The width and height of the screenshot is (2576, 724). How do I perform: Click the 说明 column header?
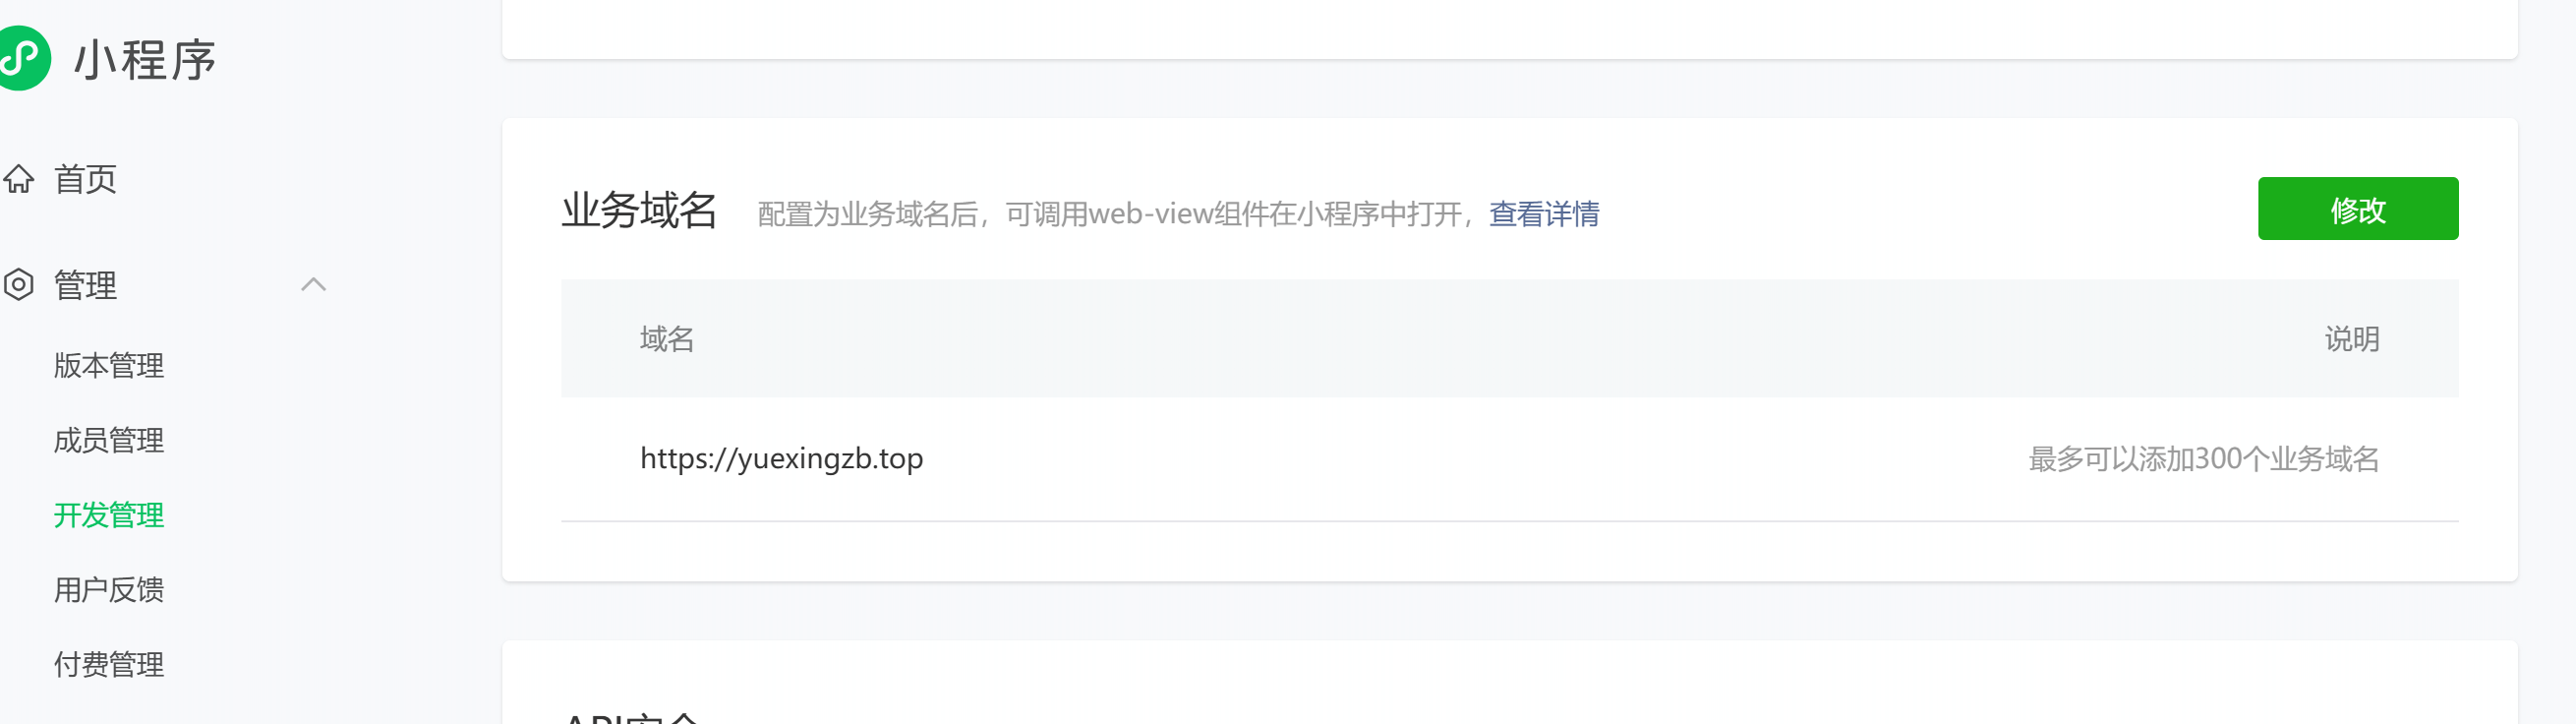coord(2351,339)
